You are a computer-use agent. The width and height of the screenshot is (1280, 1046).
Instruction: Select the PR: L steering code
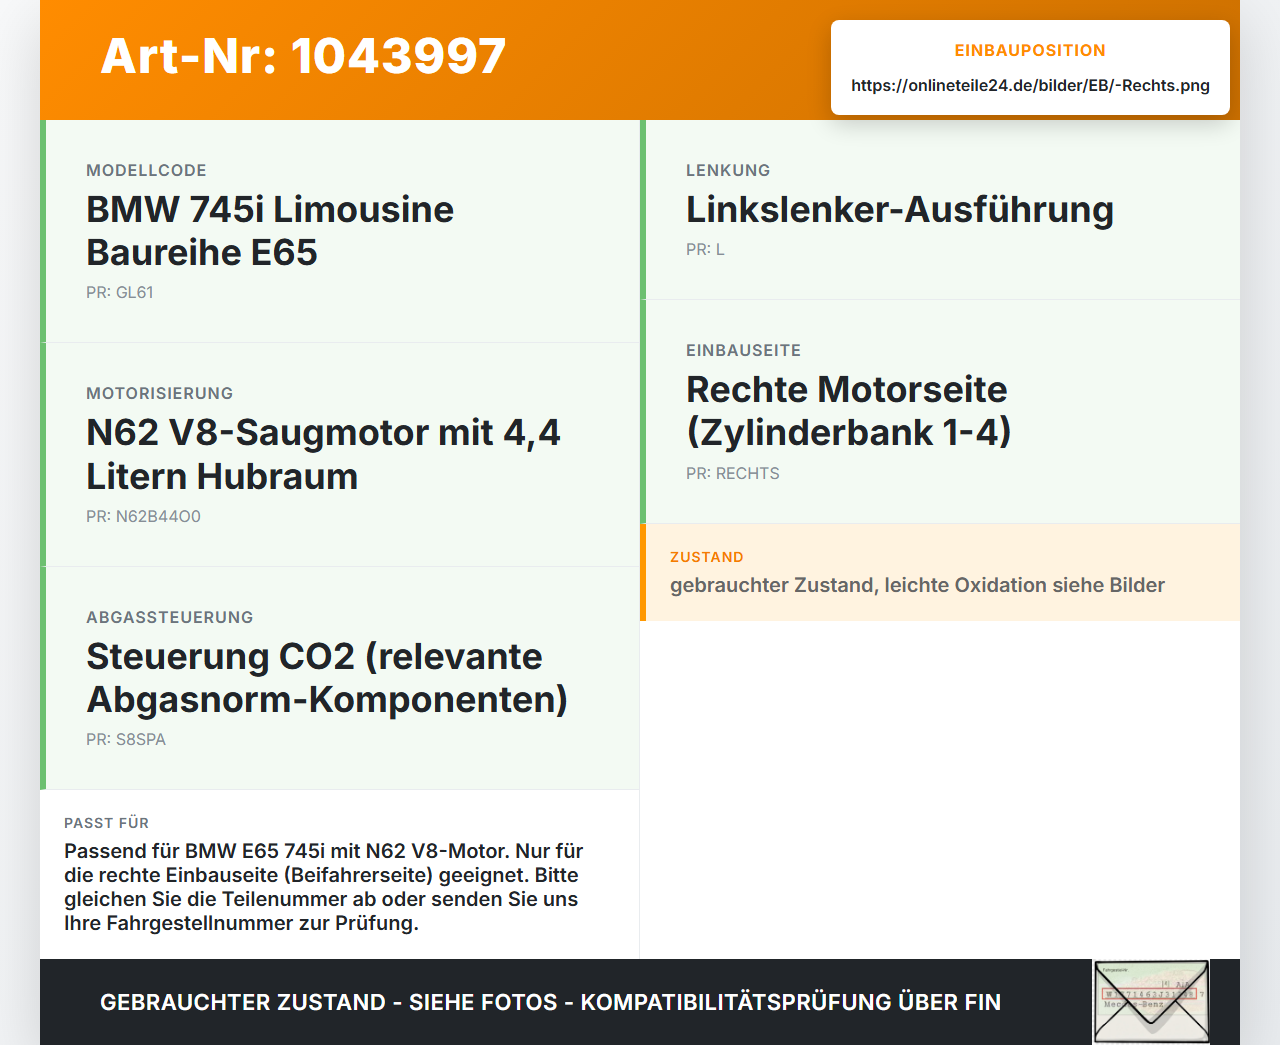(705, 250)
